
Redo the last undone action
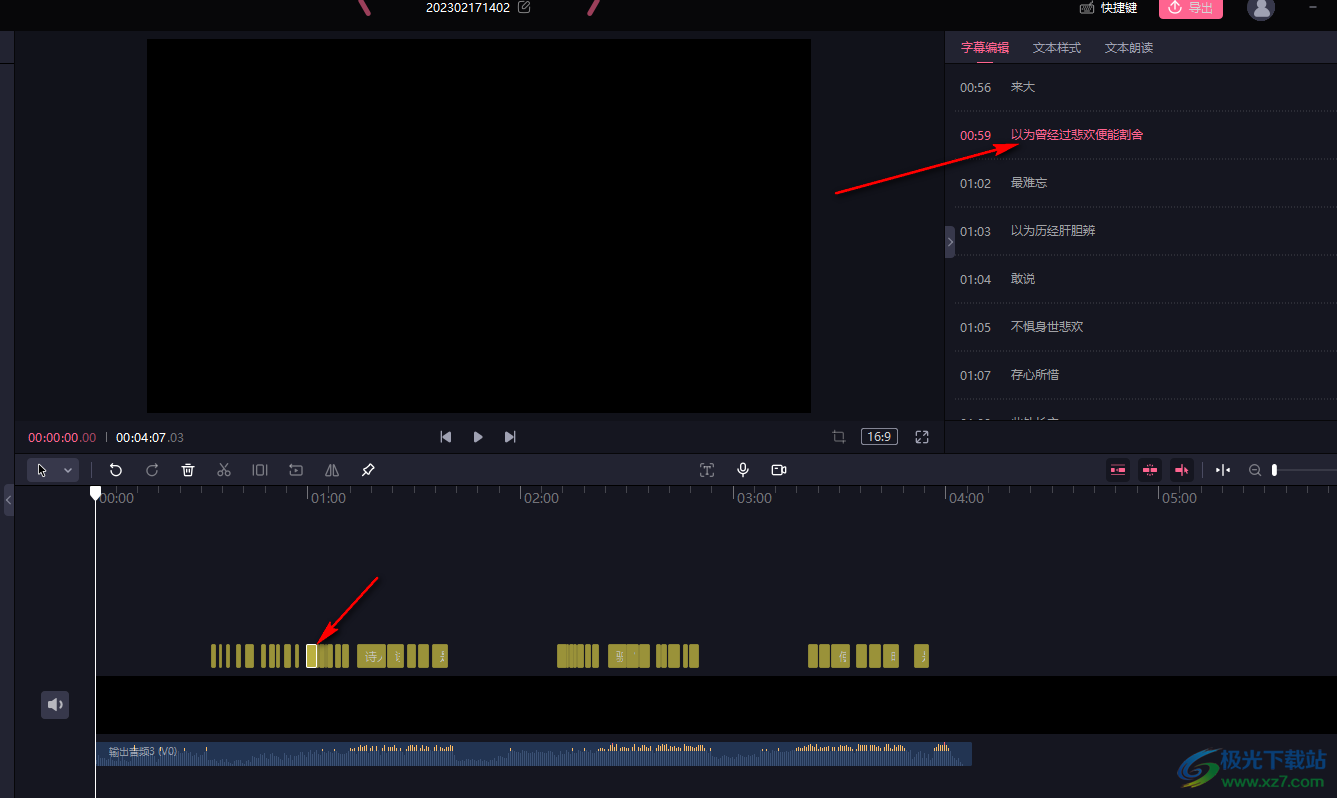pos(152,470)
